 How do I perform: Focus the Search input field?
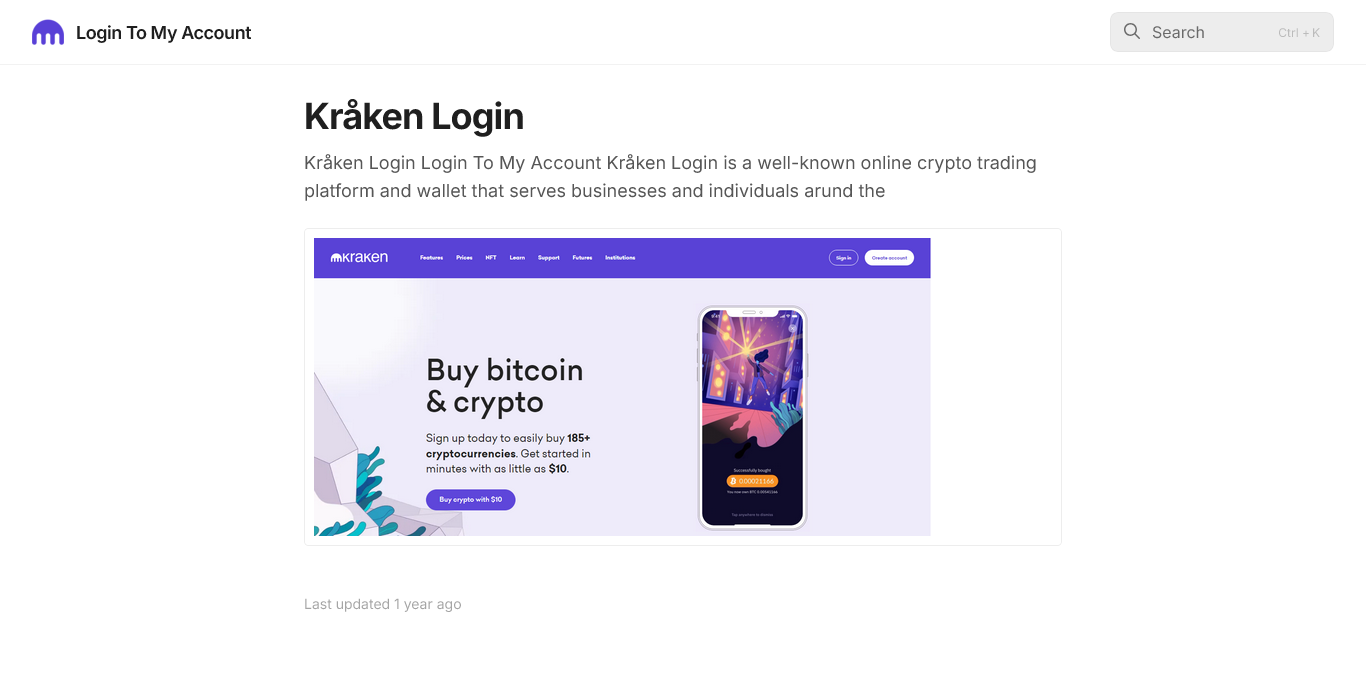pyautogui.click(x=1221, y=32)
